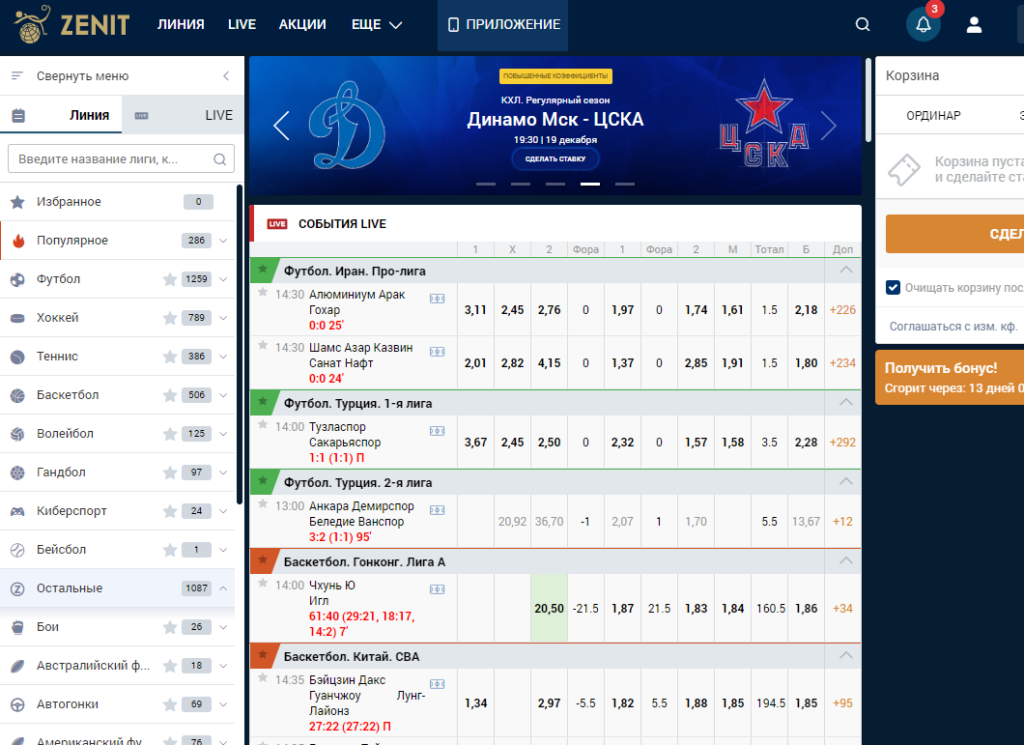Click the Баскетбол icon in sidebar
This screenshot has height=745, width=1024.
click(18, 395)
